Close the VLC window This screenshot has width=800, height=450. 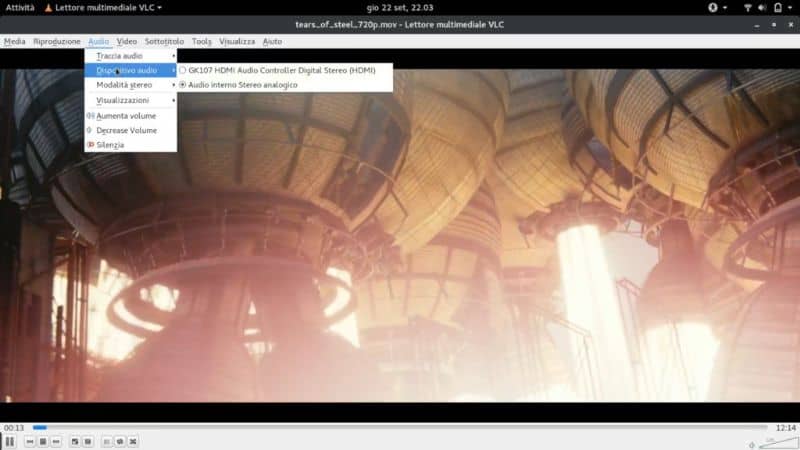pyautogui.click(x=791, y=24)
